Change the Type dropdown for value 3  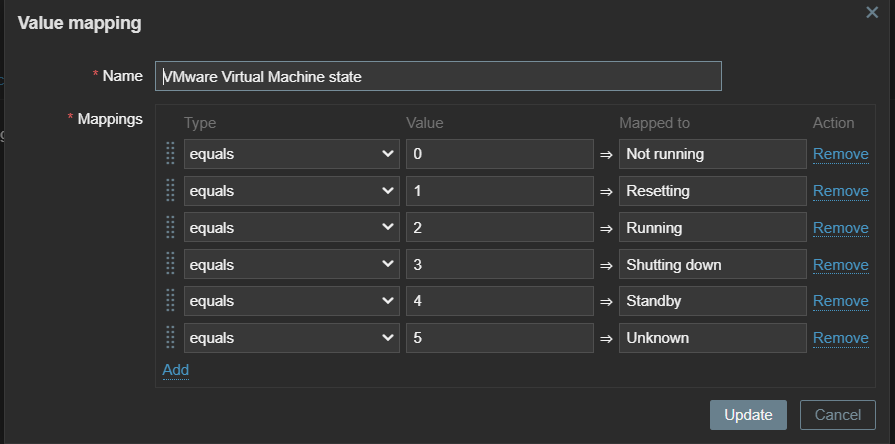click(291, 265)
